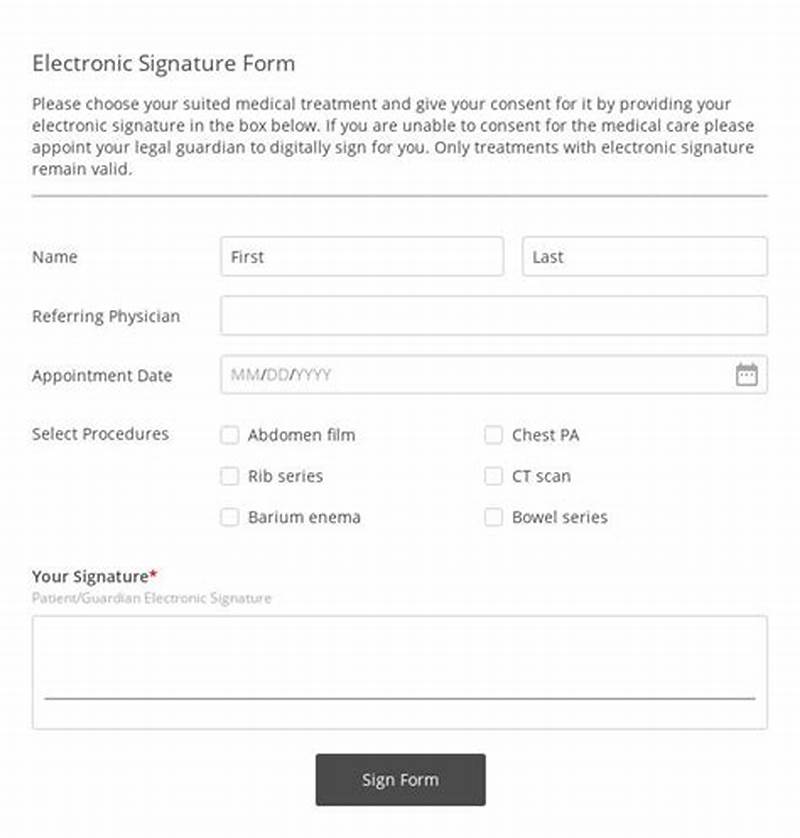Enable the Bowel series procedure
The width and height of the screenshot is (800, 838).
coord(493,517)
